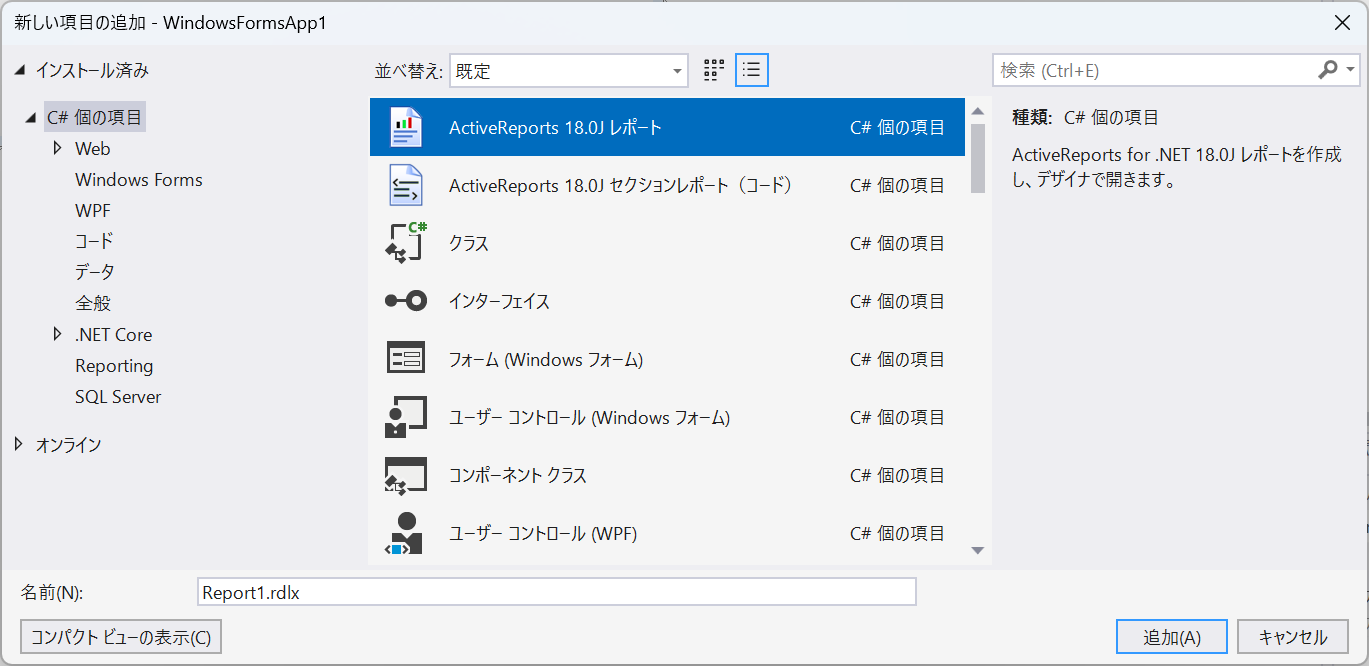Select the コード category
Viewport: 1369px width, 666px height.
click(x=94, y=241)
